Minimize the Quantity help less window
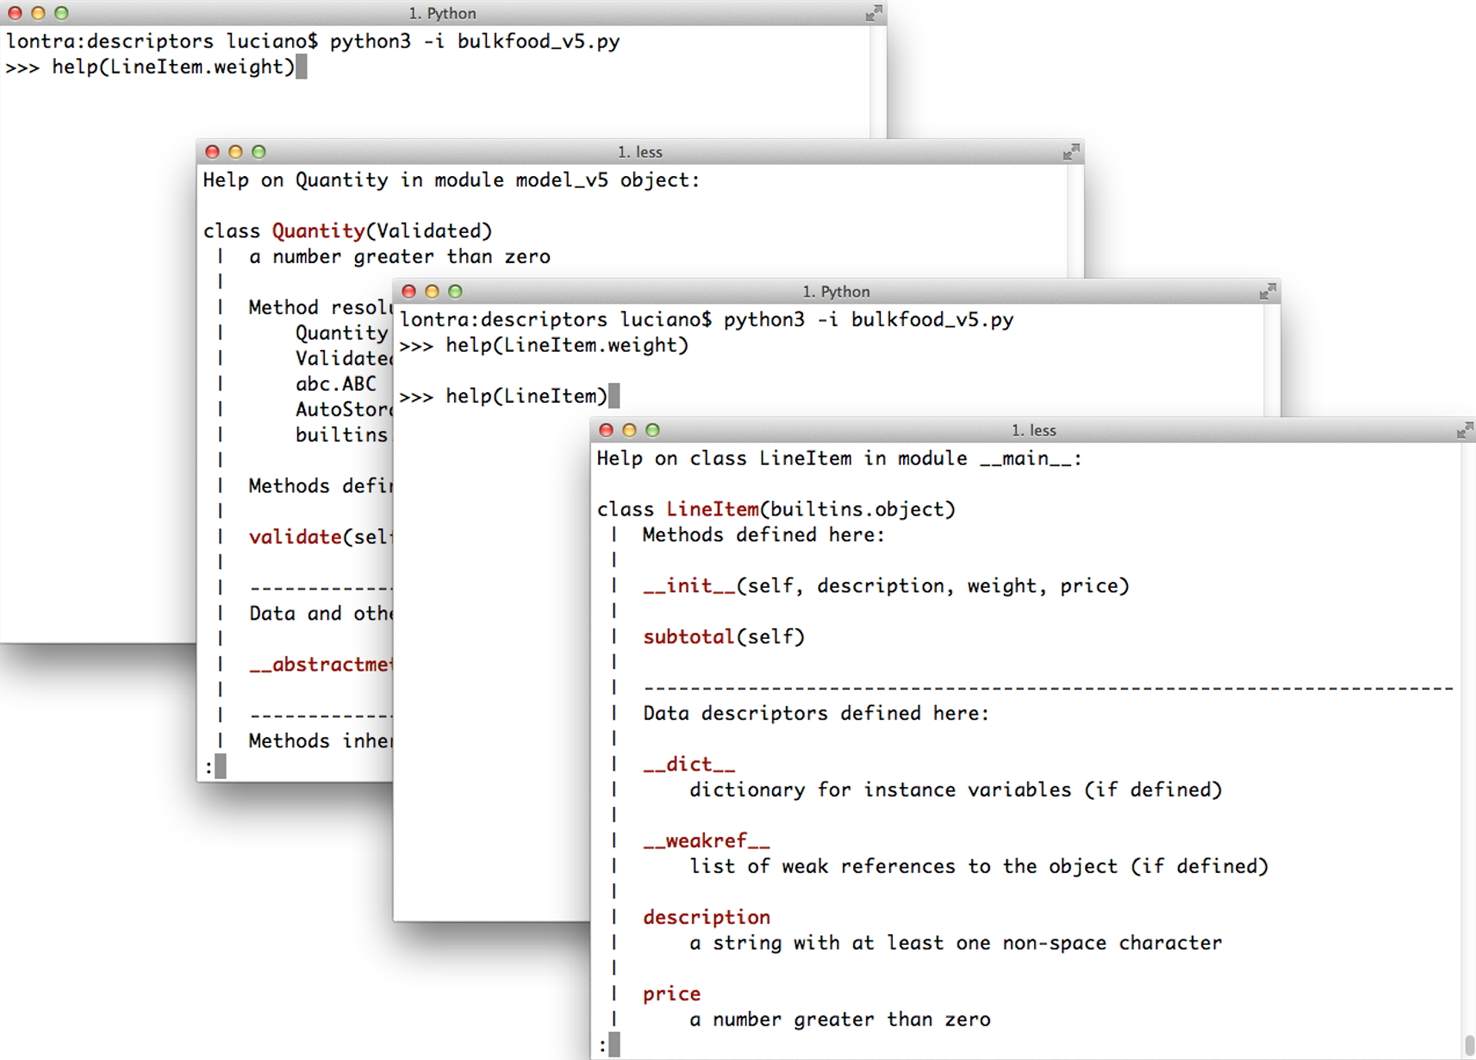Image resolution: width=1476 pixels, height=1060 pixels. coord(235,152)
